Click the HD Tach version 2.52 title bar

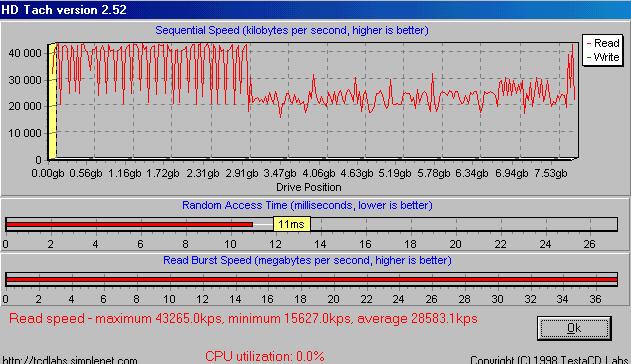316,10
